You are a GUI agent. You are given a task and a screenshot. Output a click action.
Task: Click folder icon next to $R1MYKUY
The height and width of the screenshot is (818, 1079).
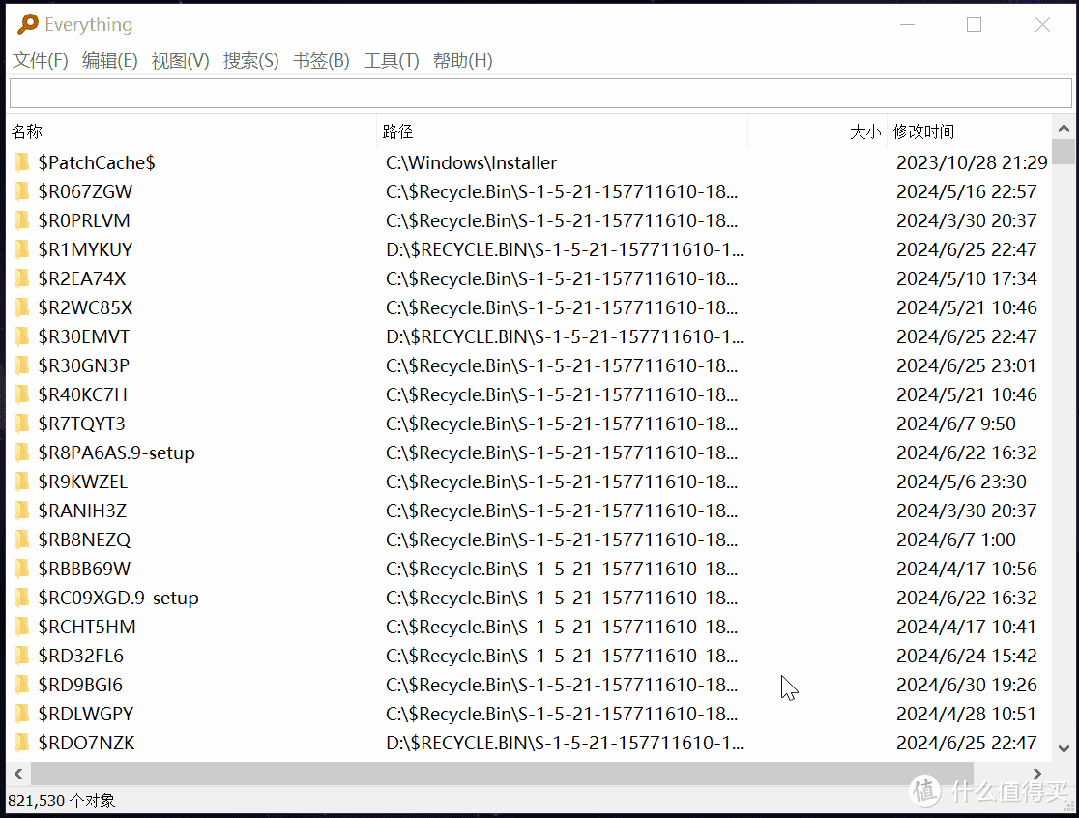tap(22, 249)
